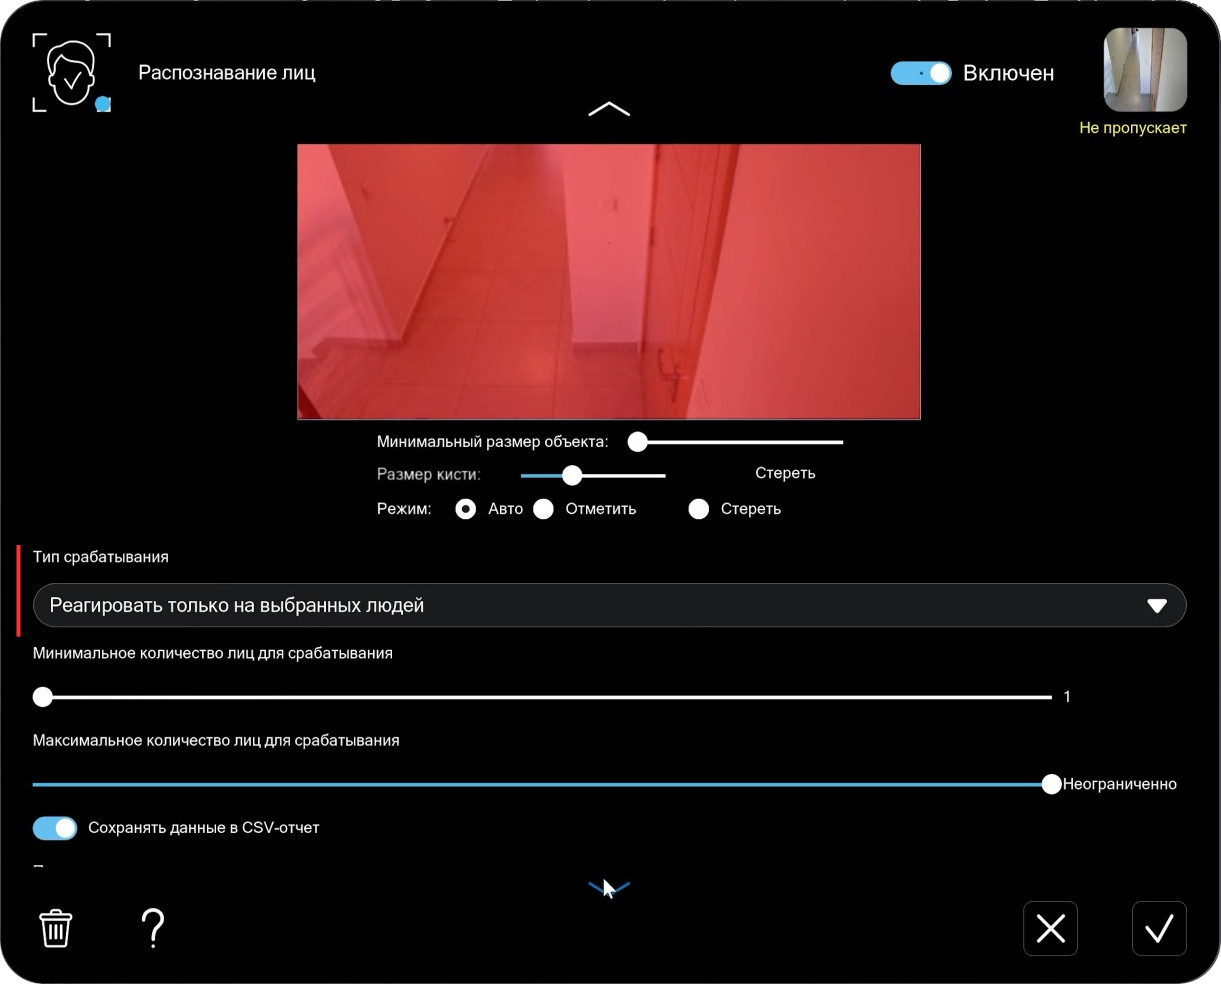The image size is (1221, 984).
Task: Adjust the Размер кисти slider handle
Action: point(572,475)
